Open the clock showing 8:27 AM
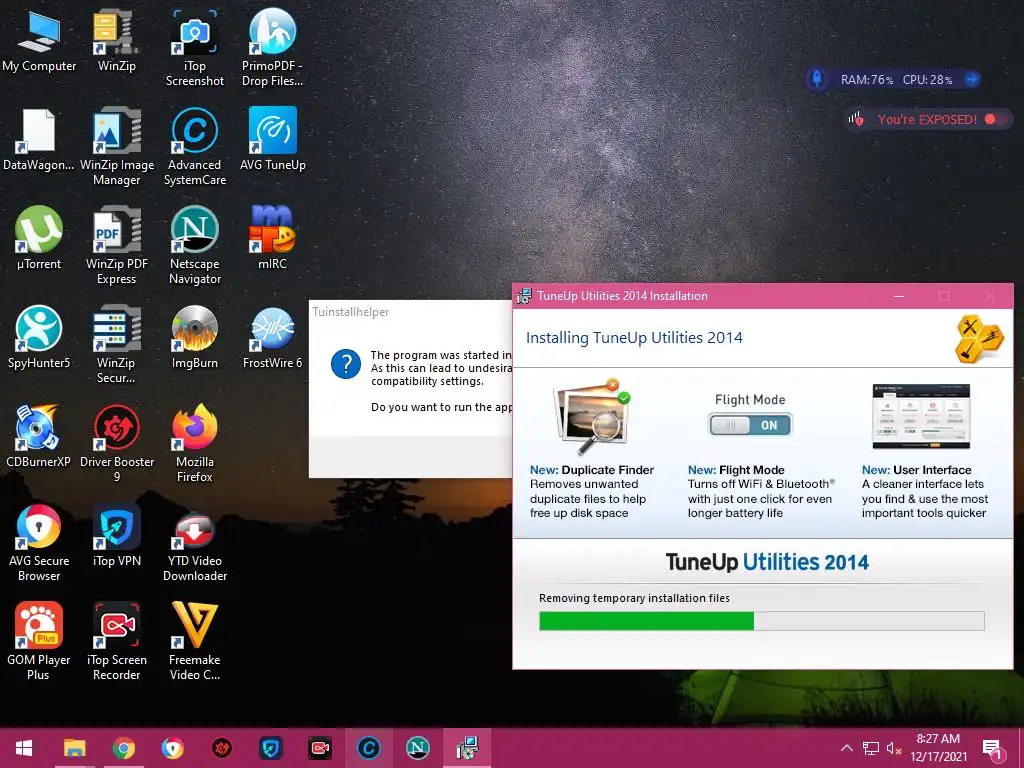The width and height of the screenshot is (1024, 768). click(x=938, y=748)
